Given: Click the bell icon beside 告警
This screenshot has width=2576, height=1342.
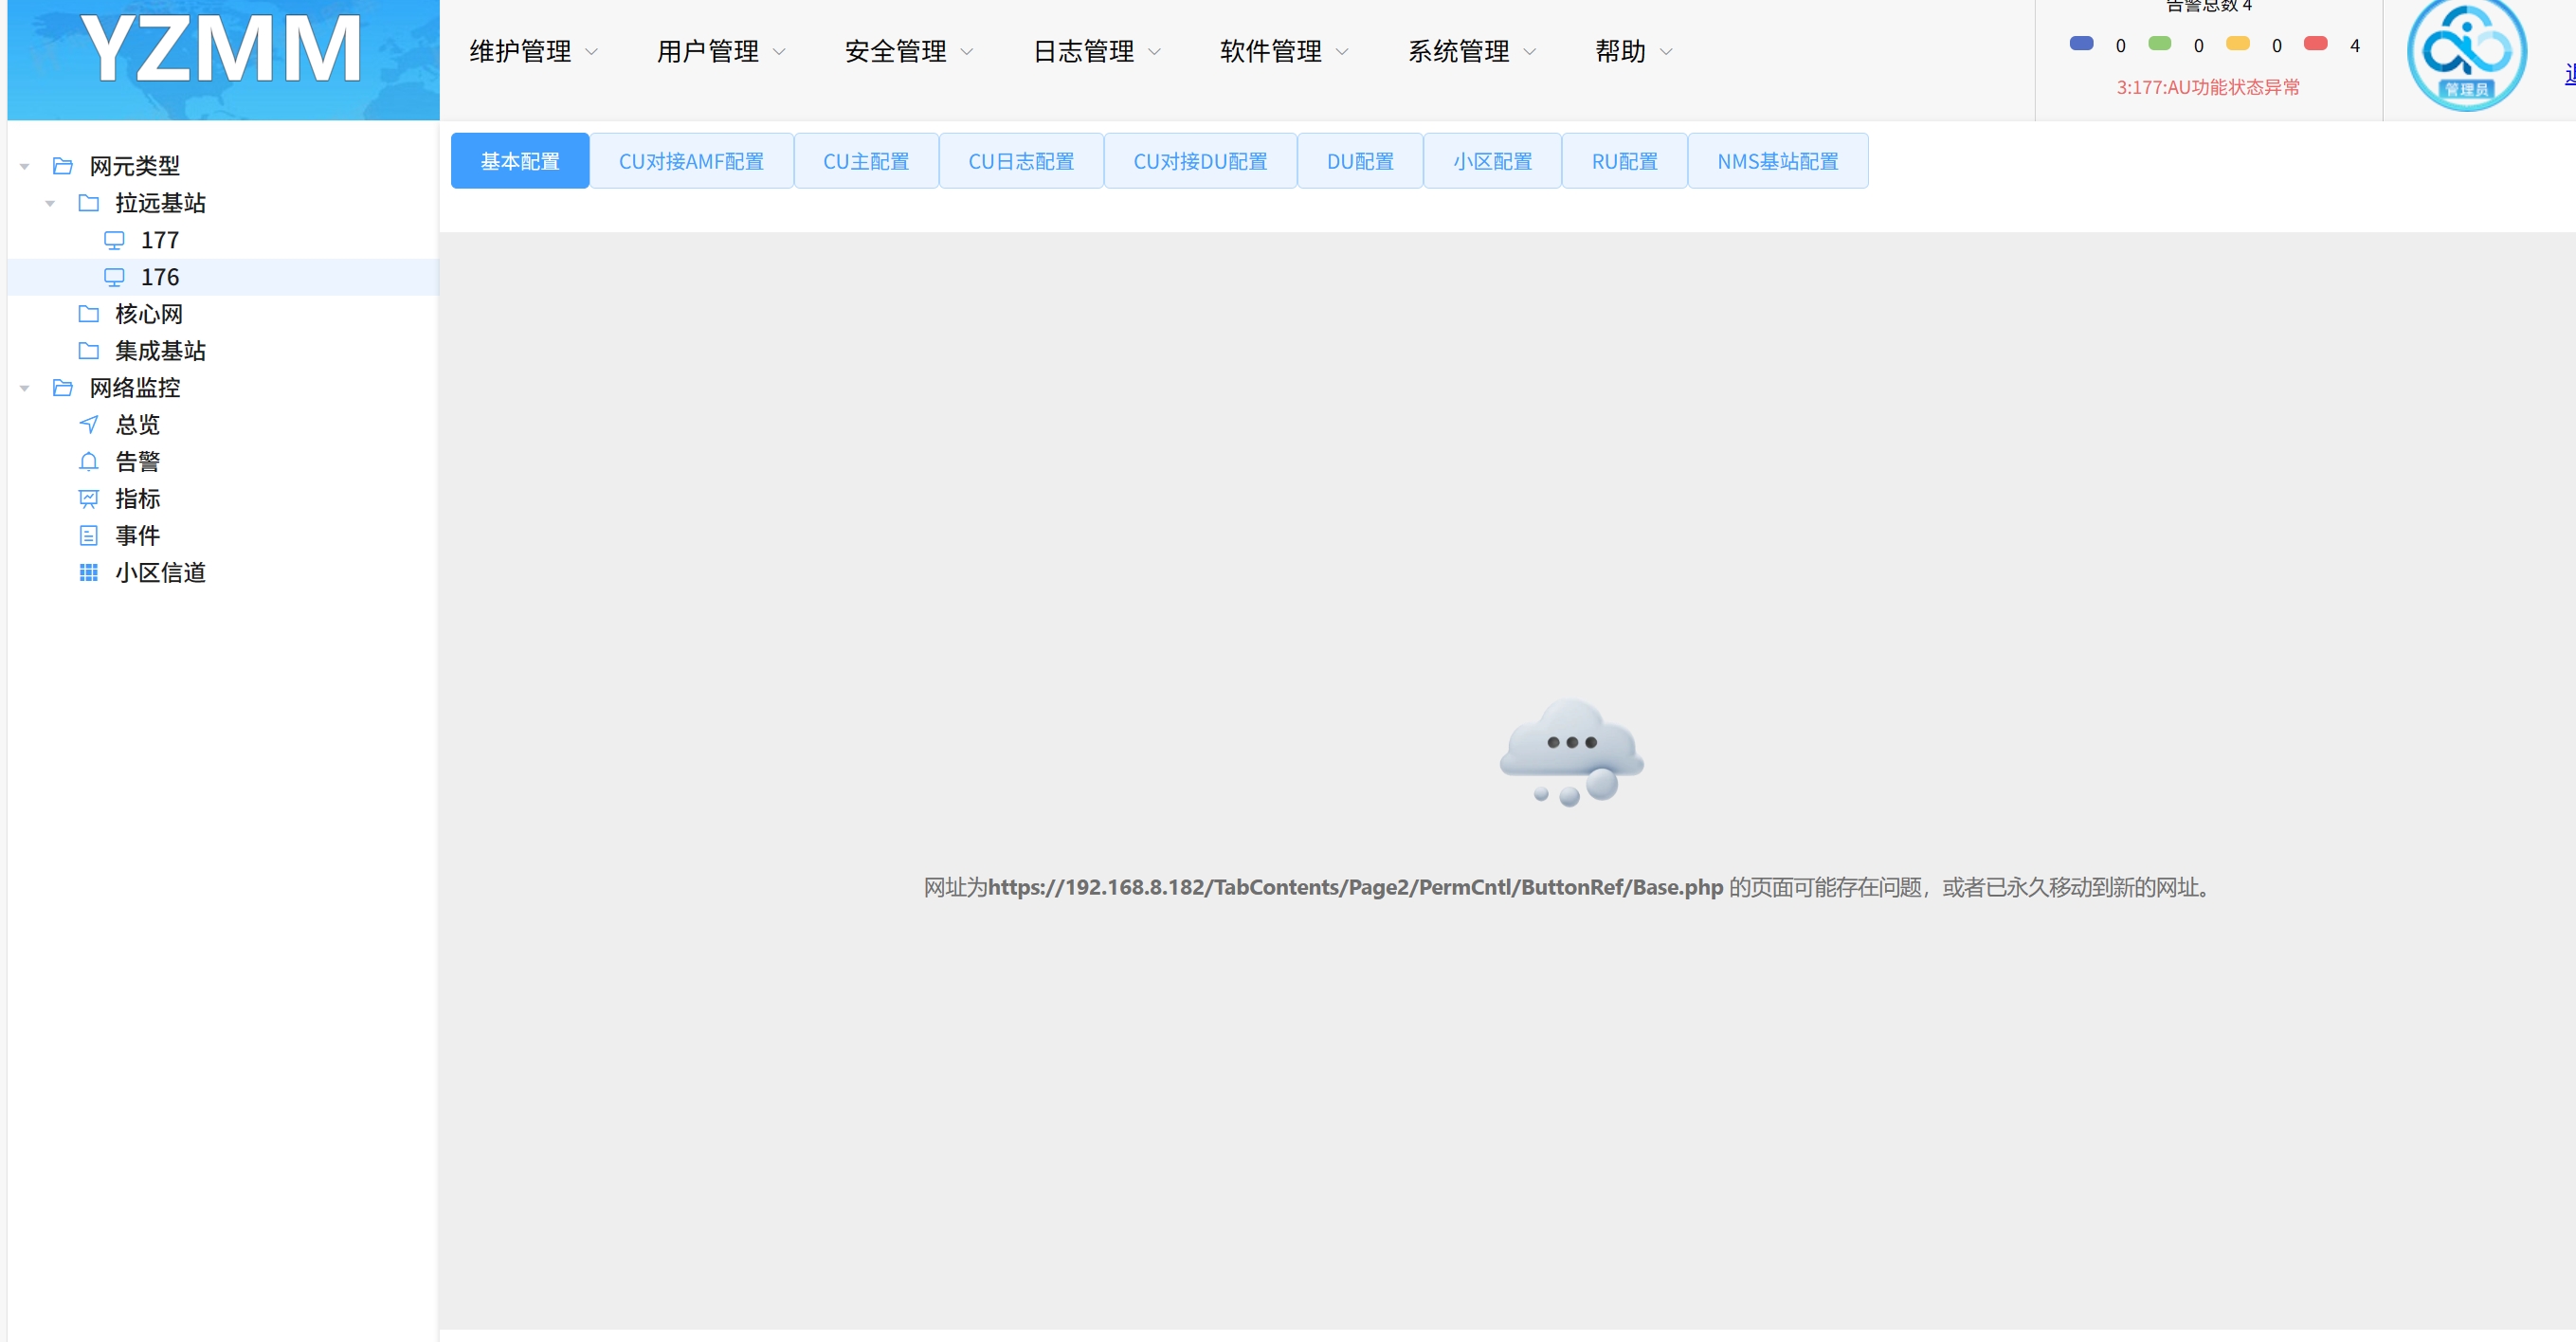Looking at the screenshot, I should pos(89,462).
